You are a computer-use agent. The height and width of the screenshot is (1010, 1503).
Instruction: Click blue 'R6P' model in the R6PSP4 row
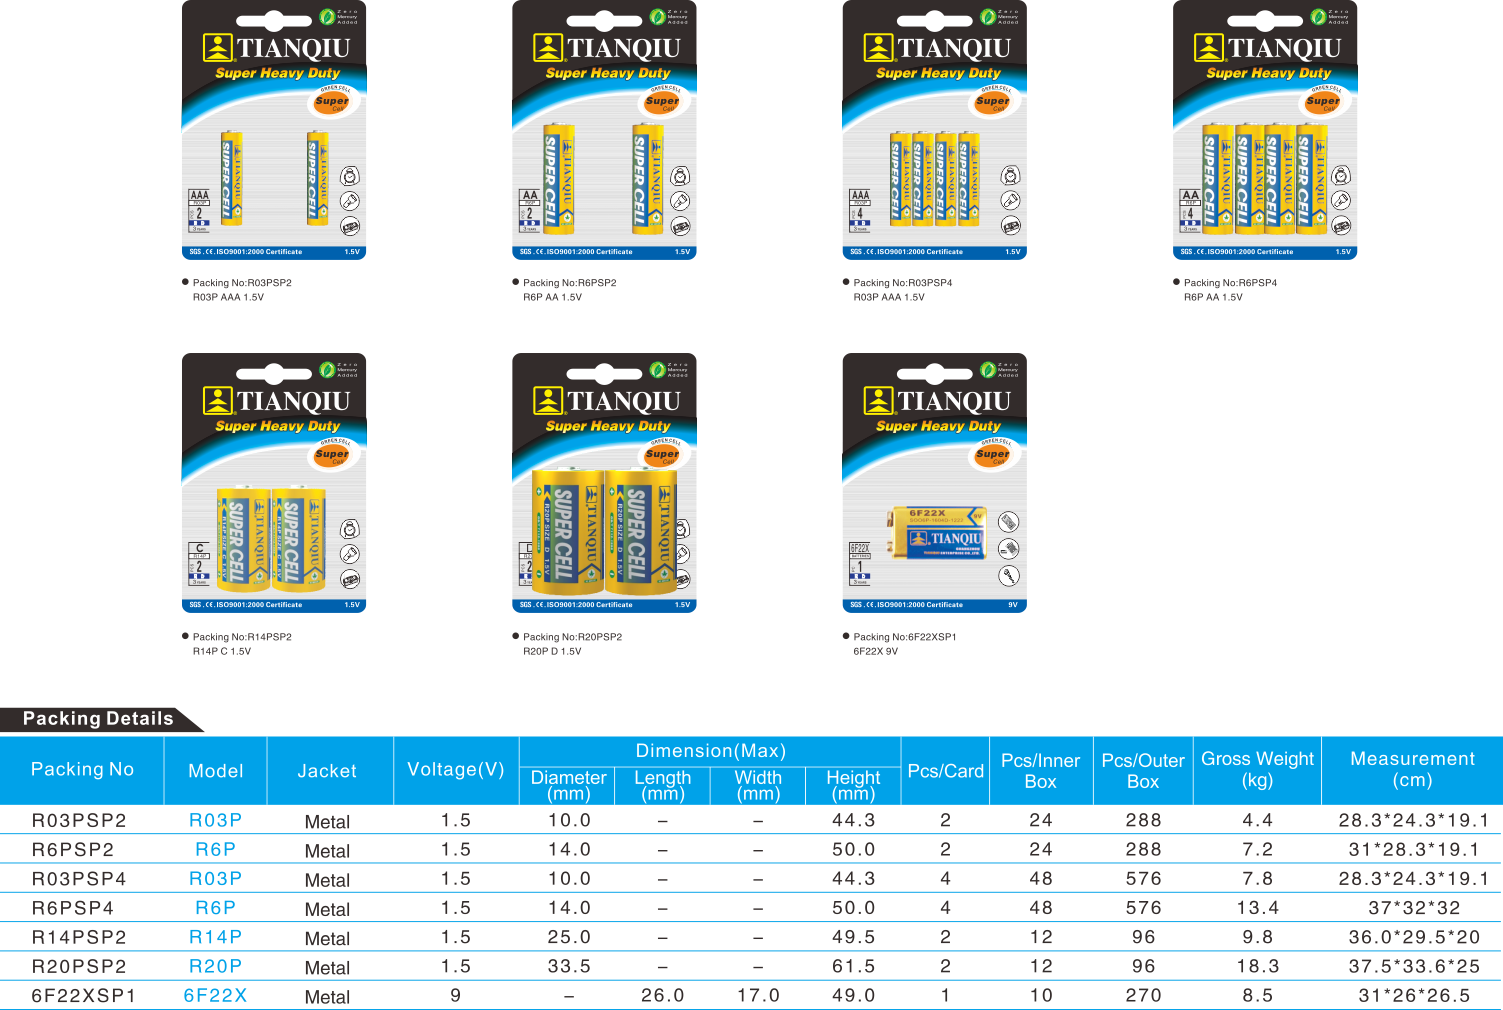coord(216,908)
